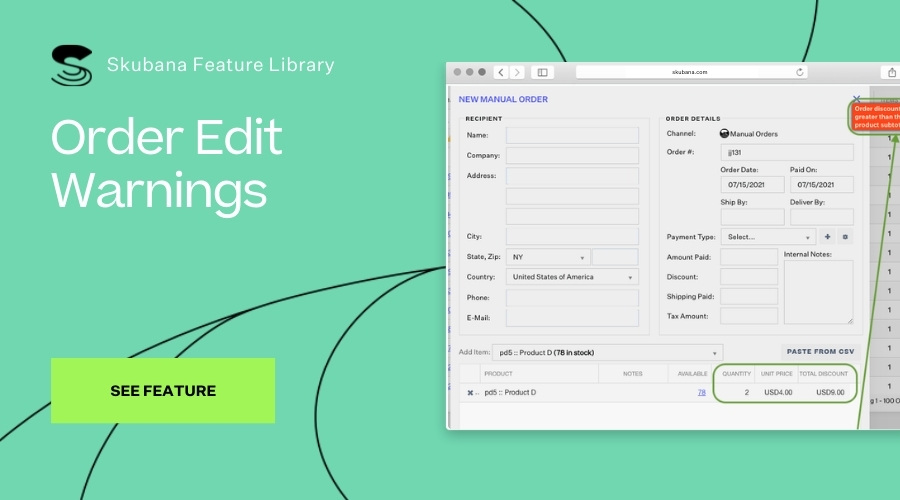
Task: Close the New Manual Order dialog
Action: (856, 99)
